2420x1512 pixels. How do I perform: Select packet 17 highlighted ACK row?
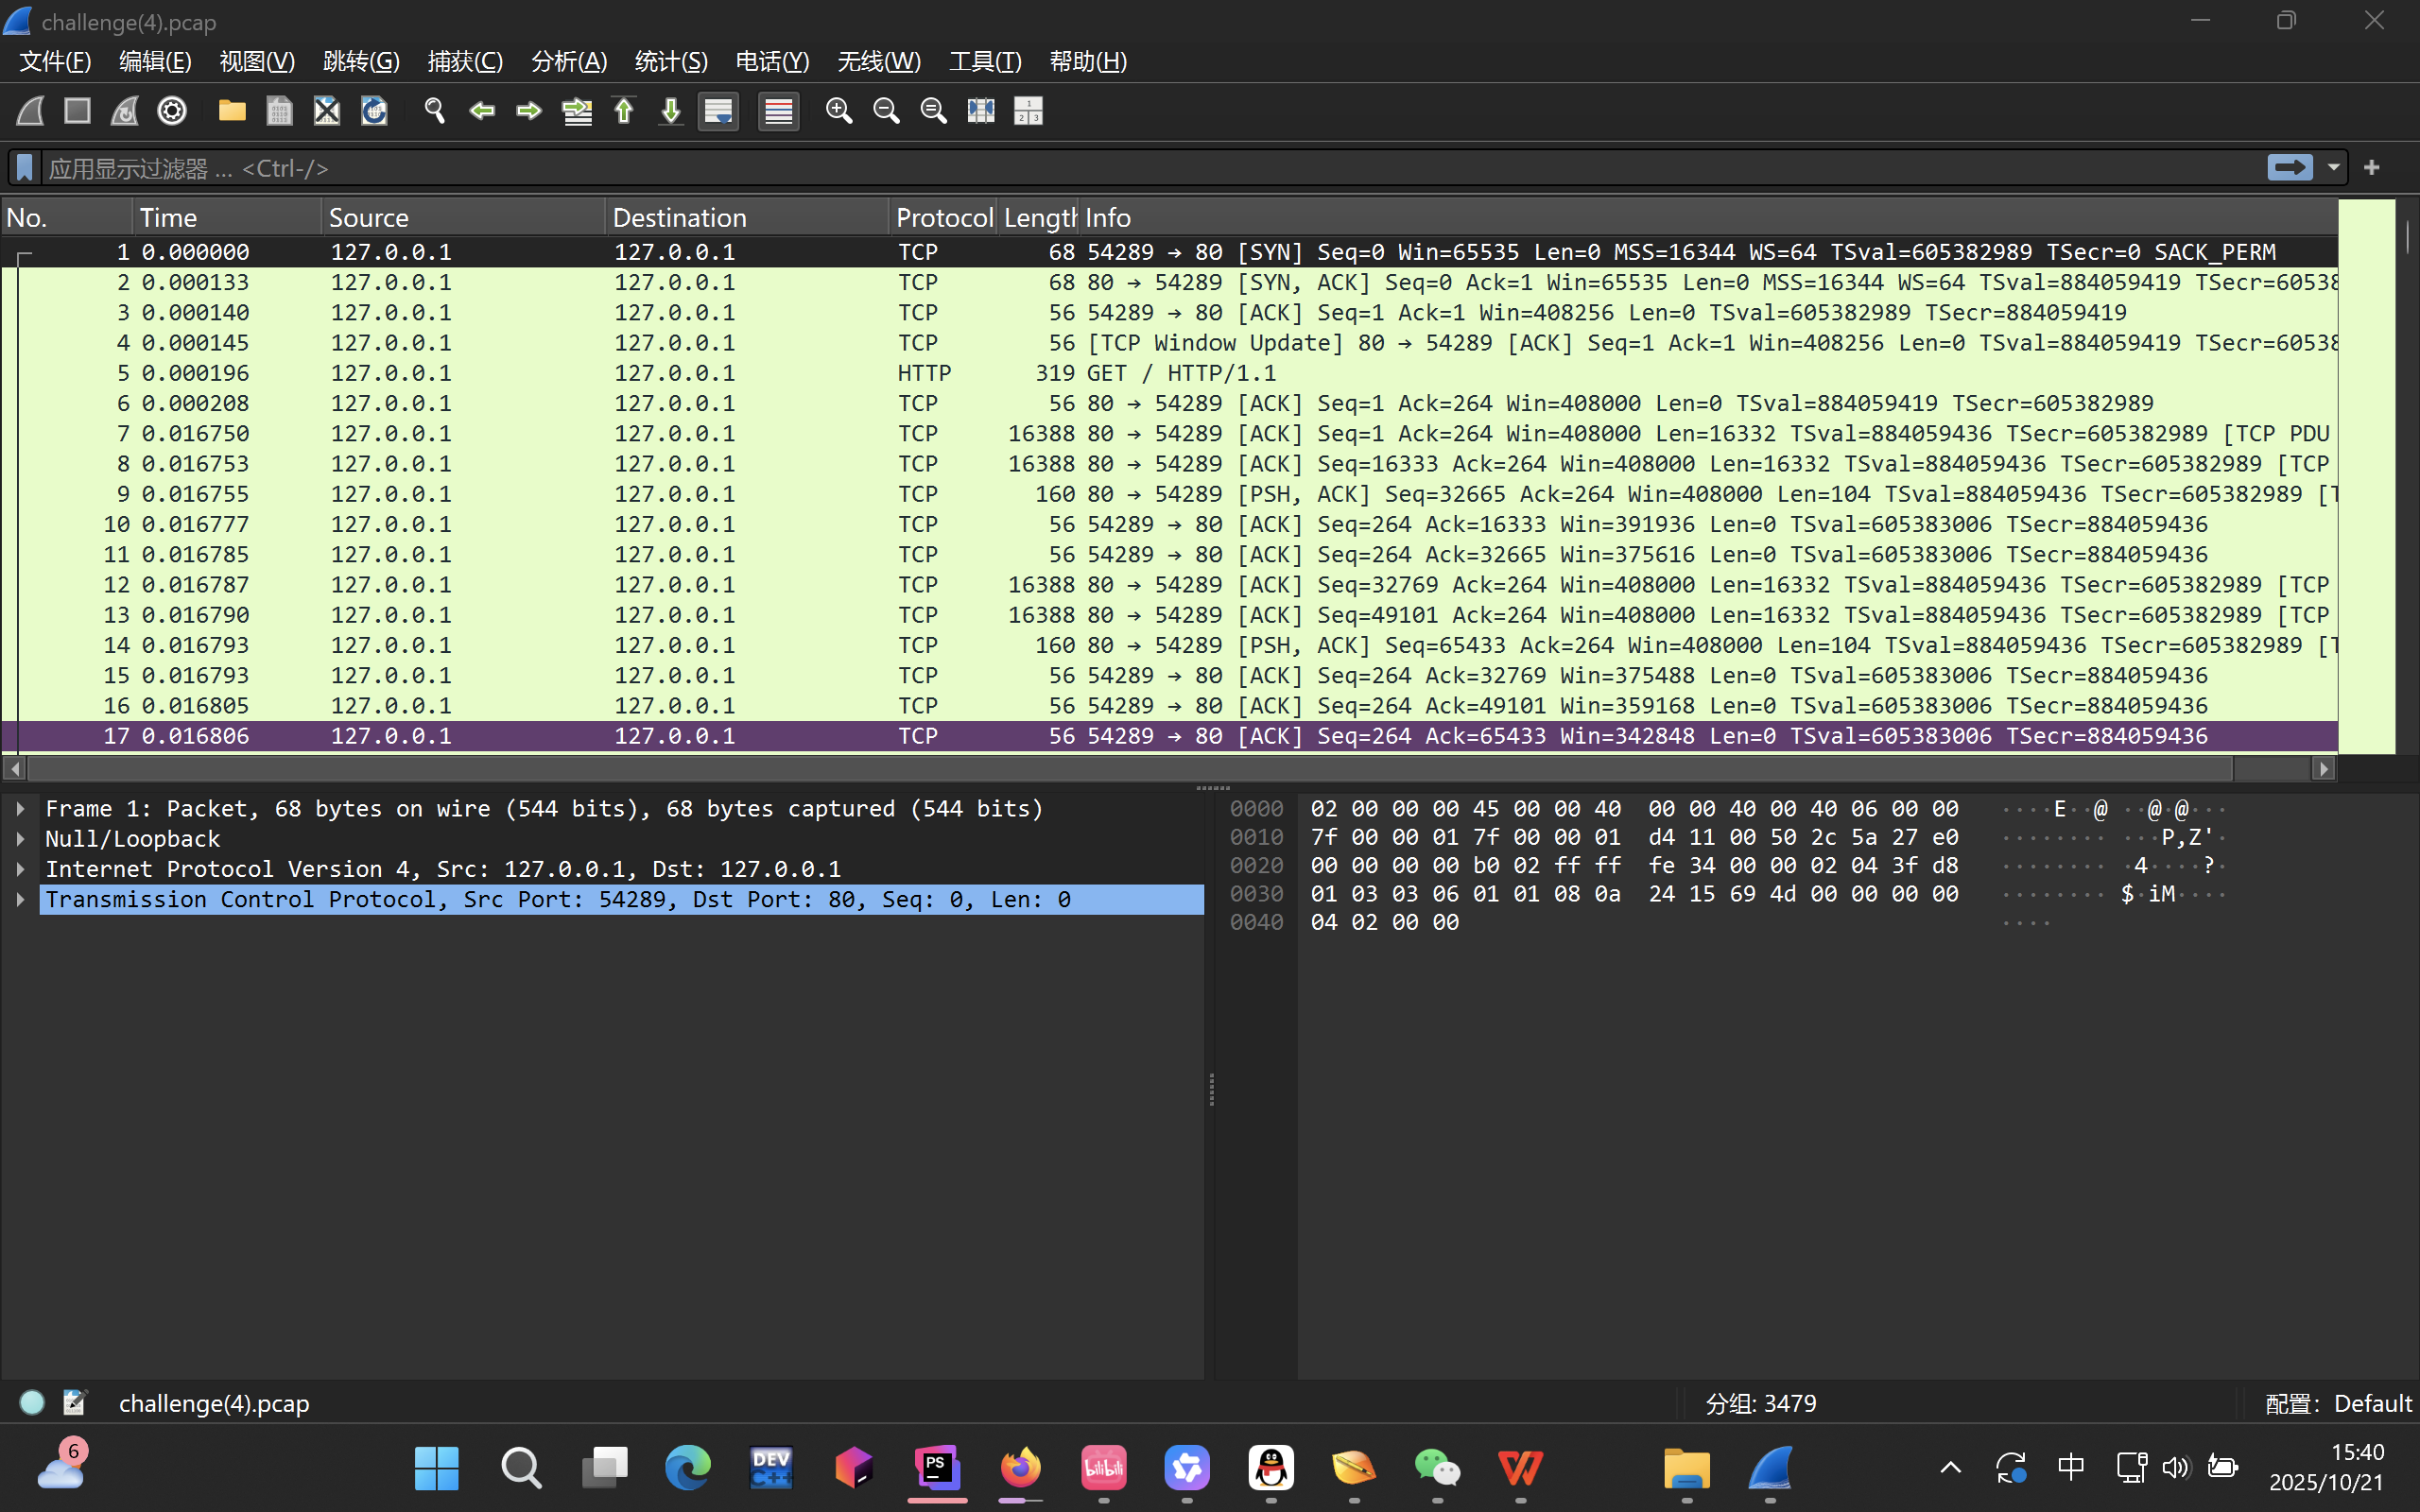(x=1170, y=736)
